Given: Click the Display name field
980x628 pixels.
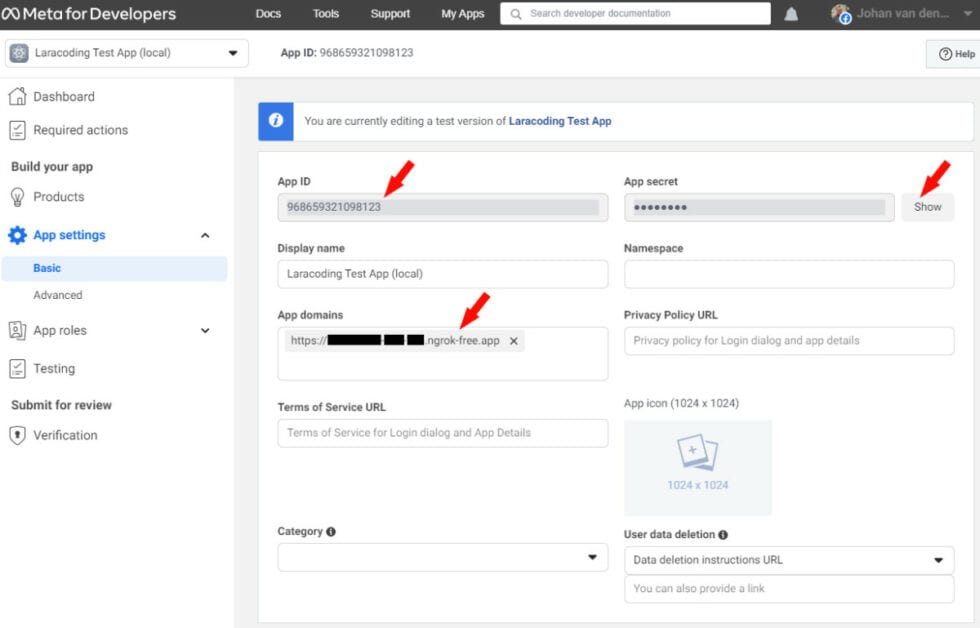Looking at the screenshot, I should coord(442,274).
